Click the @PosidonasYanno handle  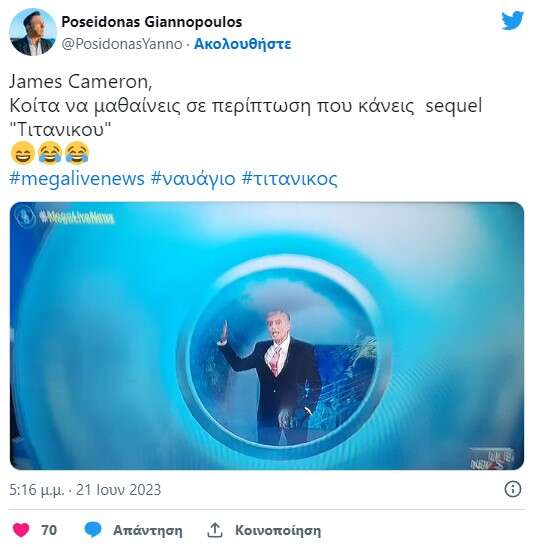(122, 44)
